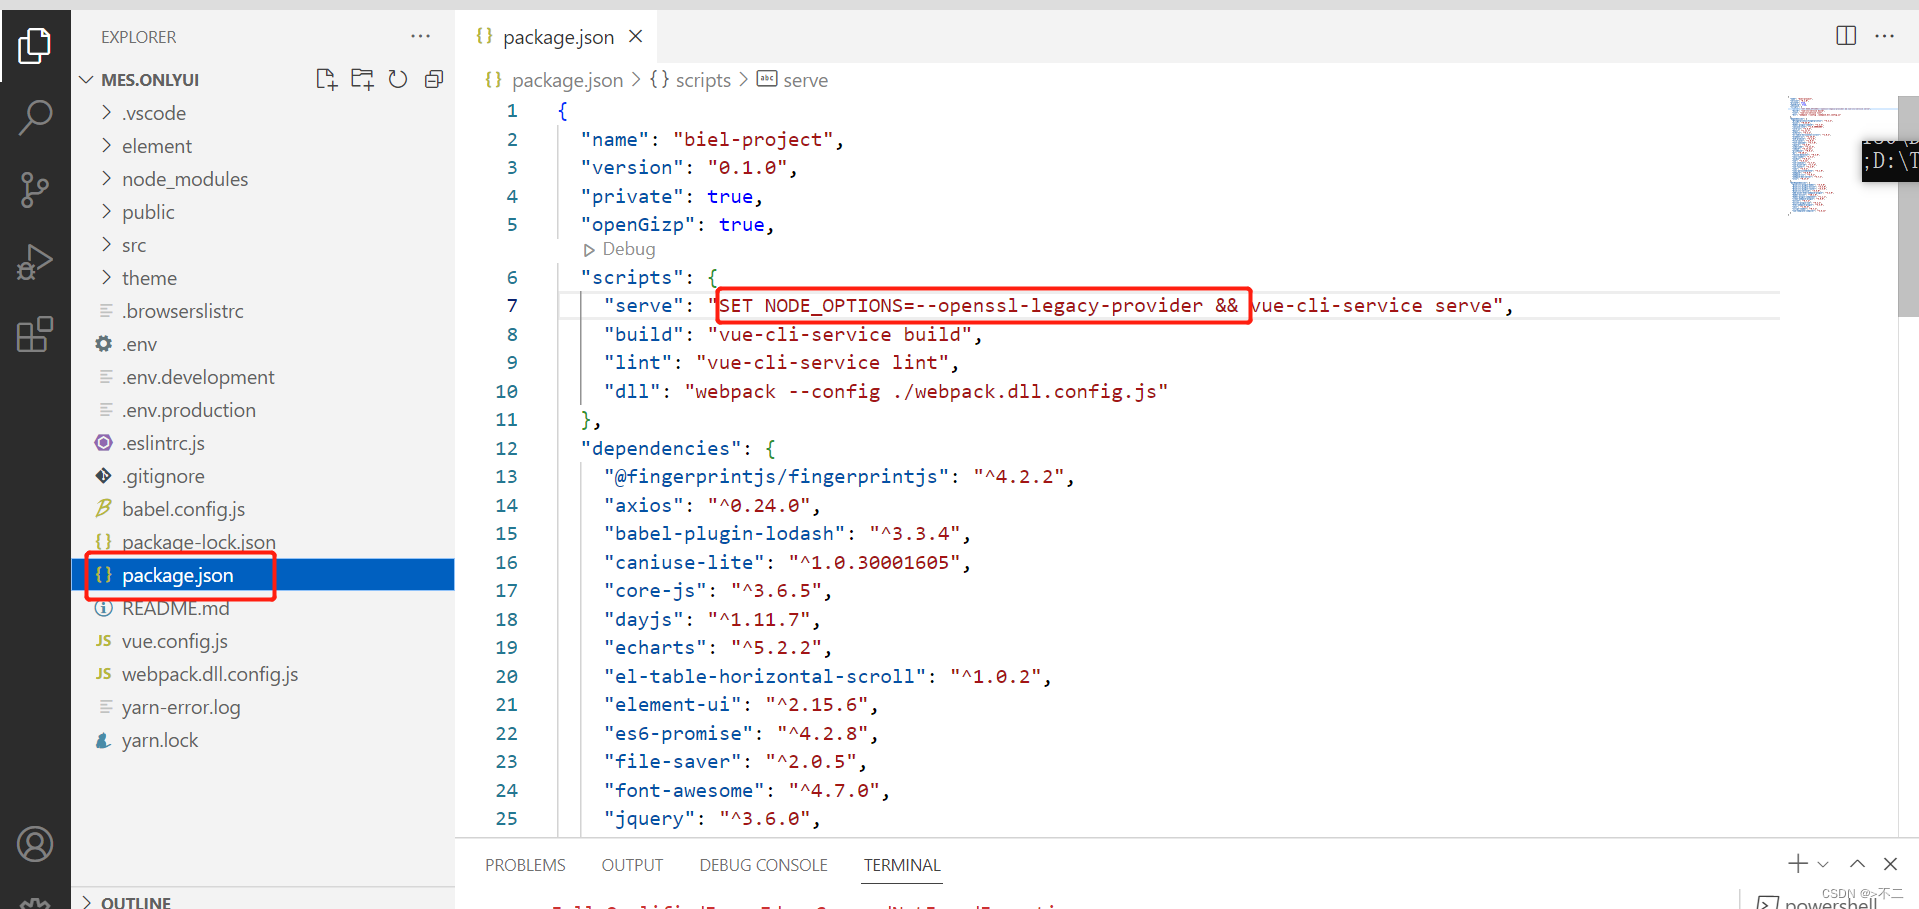1919x909 pixels.
Task: Click serve in the breadcrumb path
Action: coord(805,80)
